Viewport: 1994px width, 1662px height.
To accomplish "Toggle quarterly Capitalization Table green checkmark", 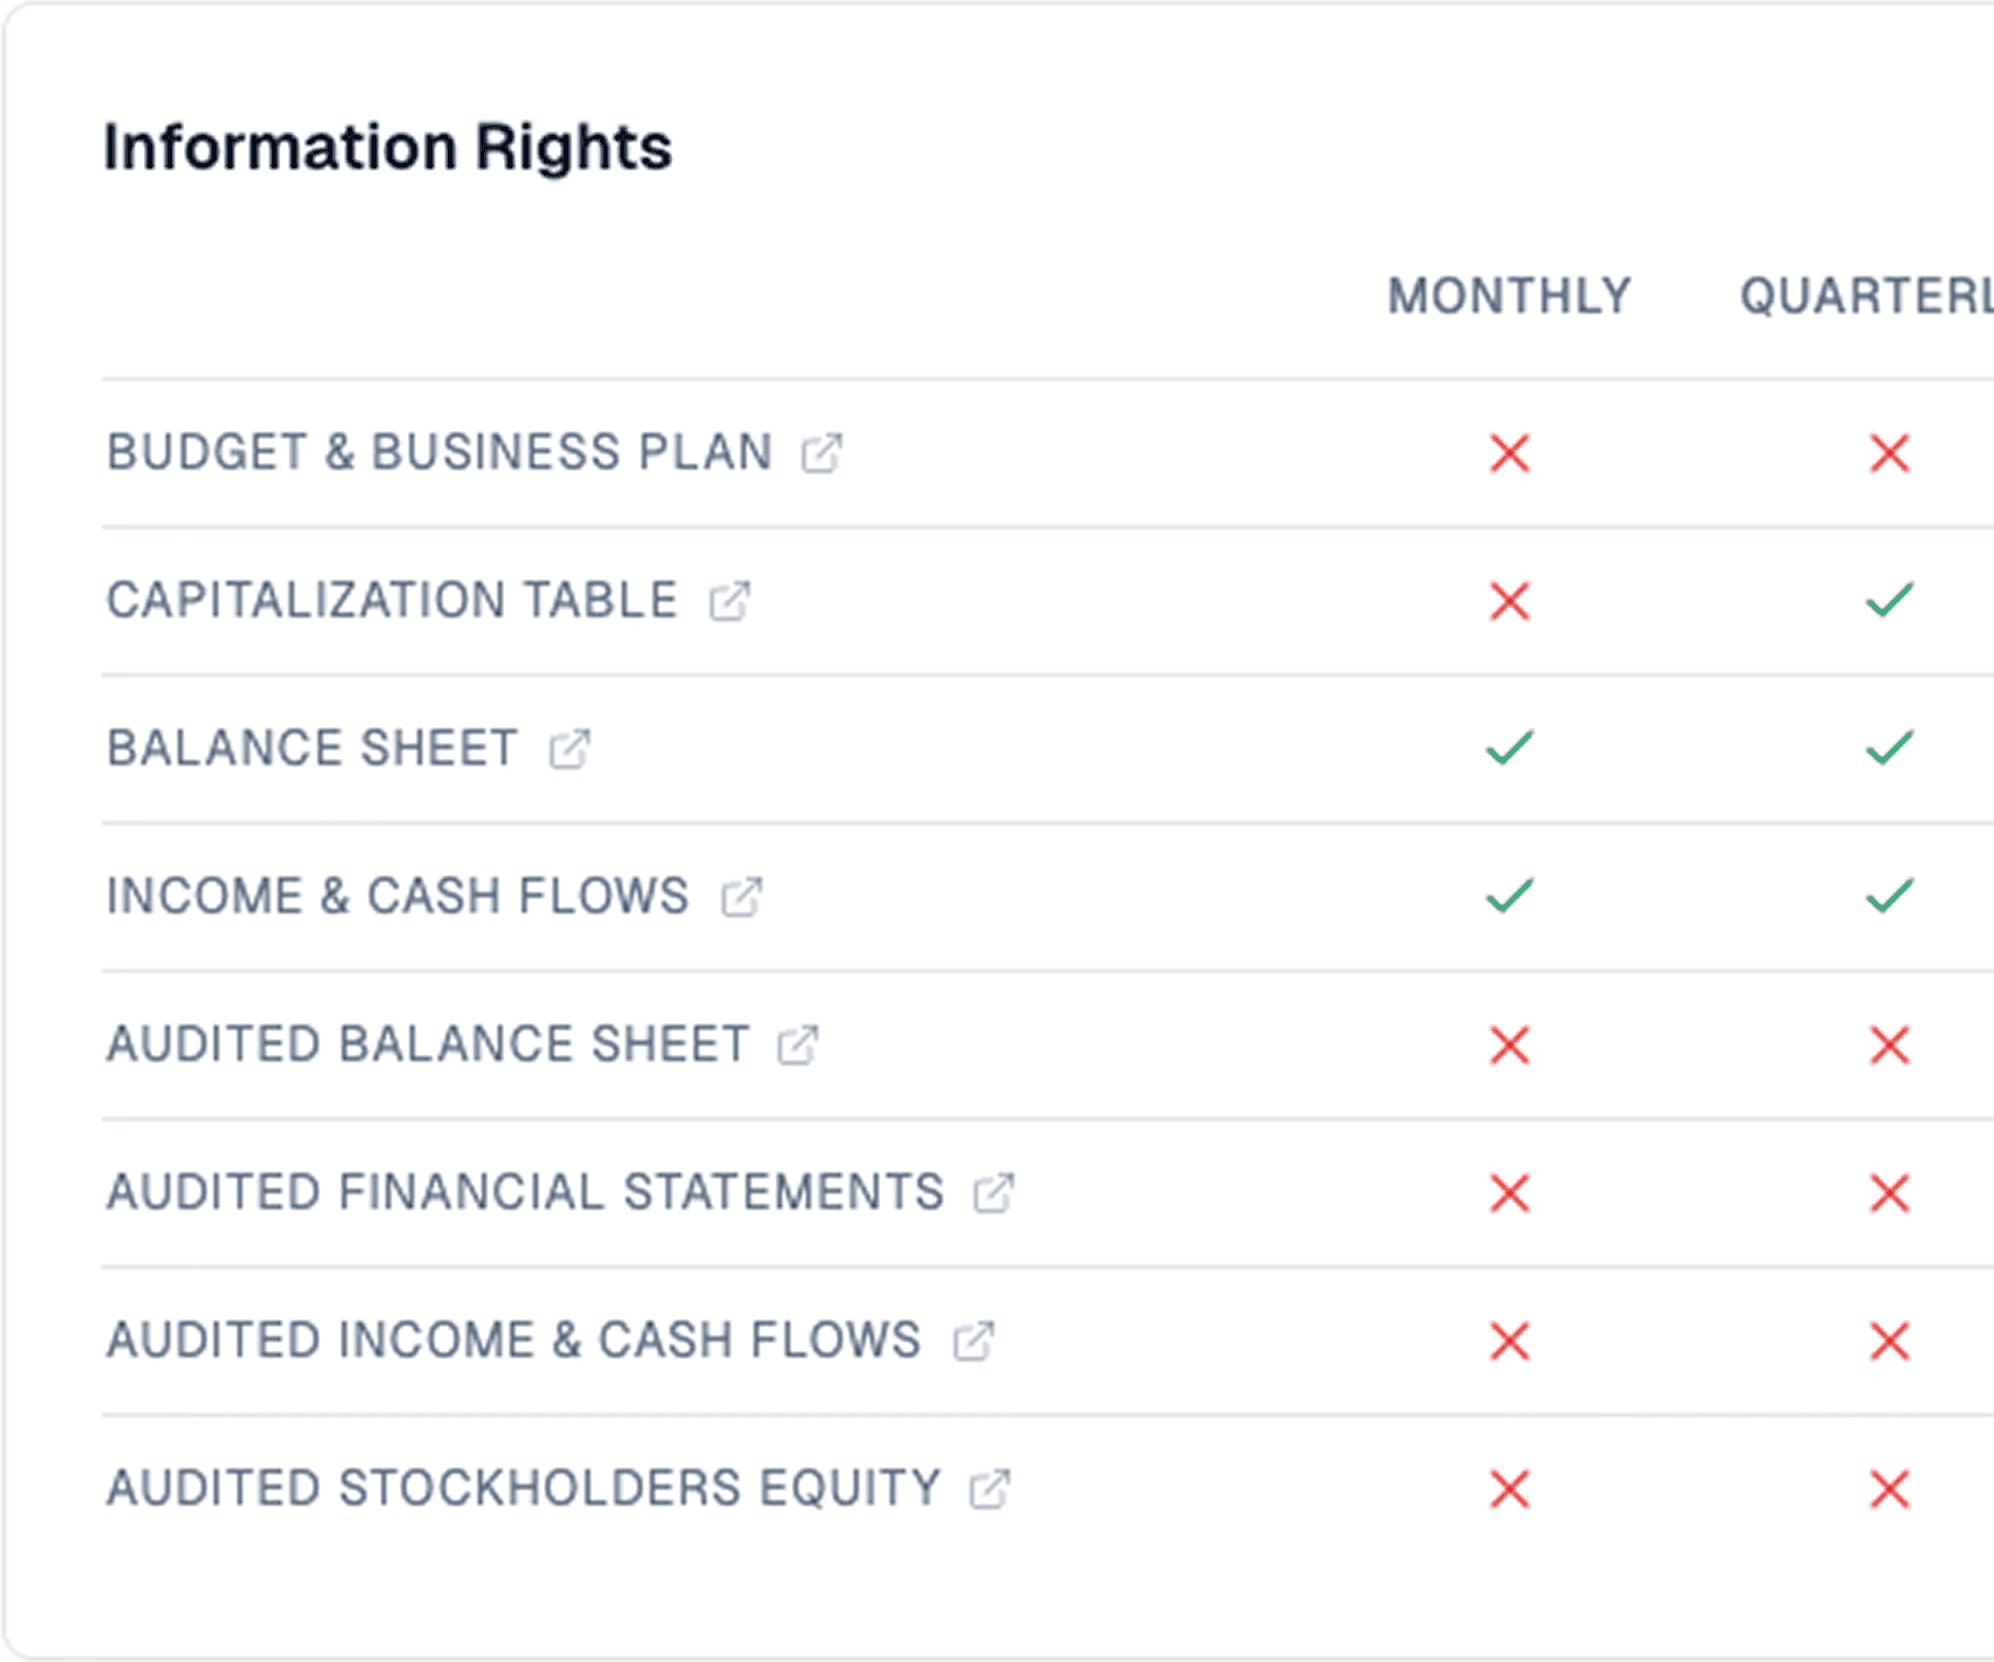I will click(x=1889, y=600).
